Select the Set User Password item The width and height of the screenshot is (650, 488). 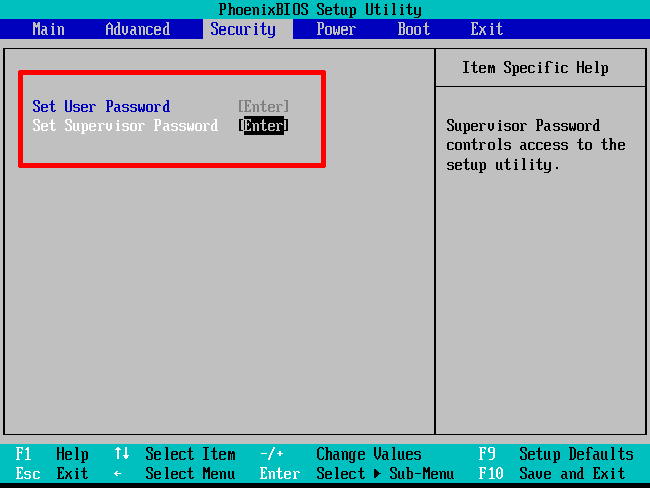click(101, 107)
